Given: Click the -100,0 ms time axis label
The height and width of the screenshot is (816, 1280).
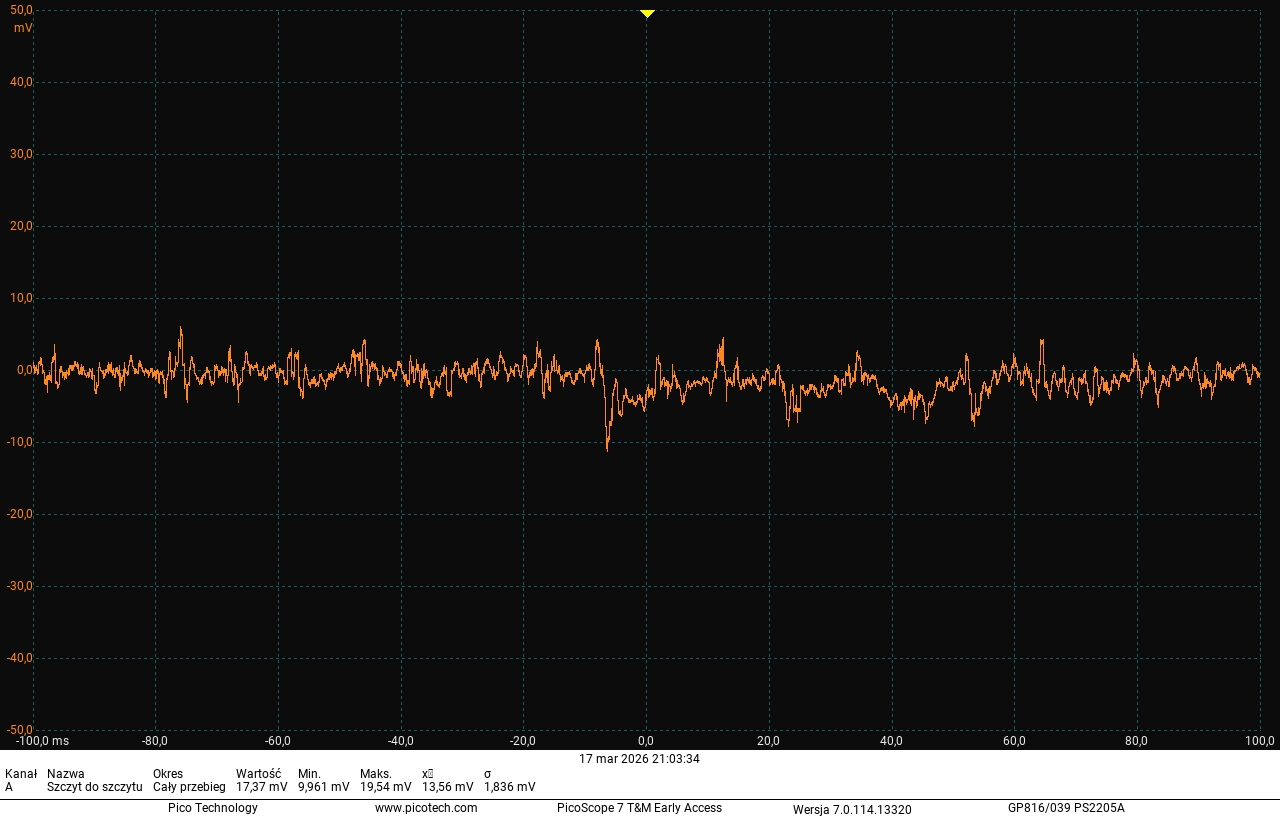Looking at the screenshot, I should (x=42, y=741).
